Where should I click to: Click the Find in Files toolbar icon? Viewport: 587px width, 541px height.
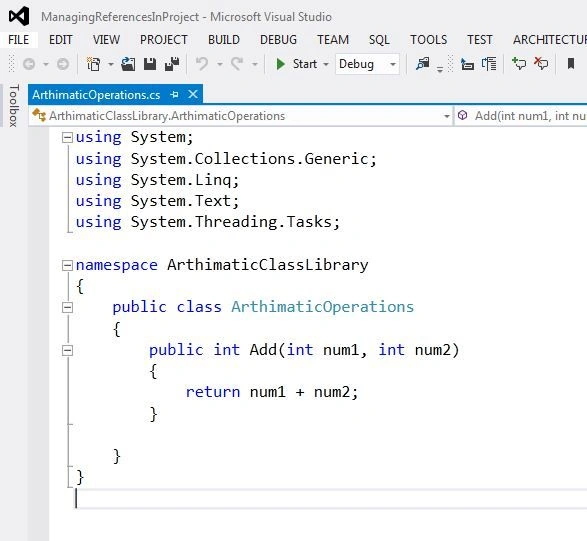pyautogui.click(x=423, y=64)
